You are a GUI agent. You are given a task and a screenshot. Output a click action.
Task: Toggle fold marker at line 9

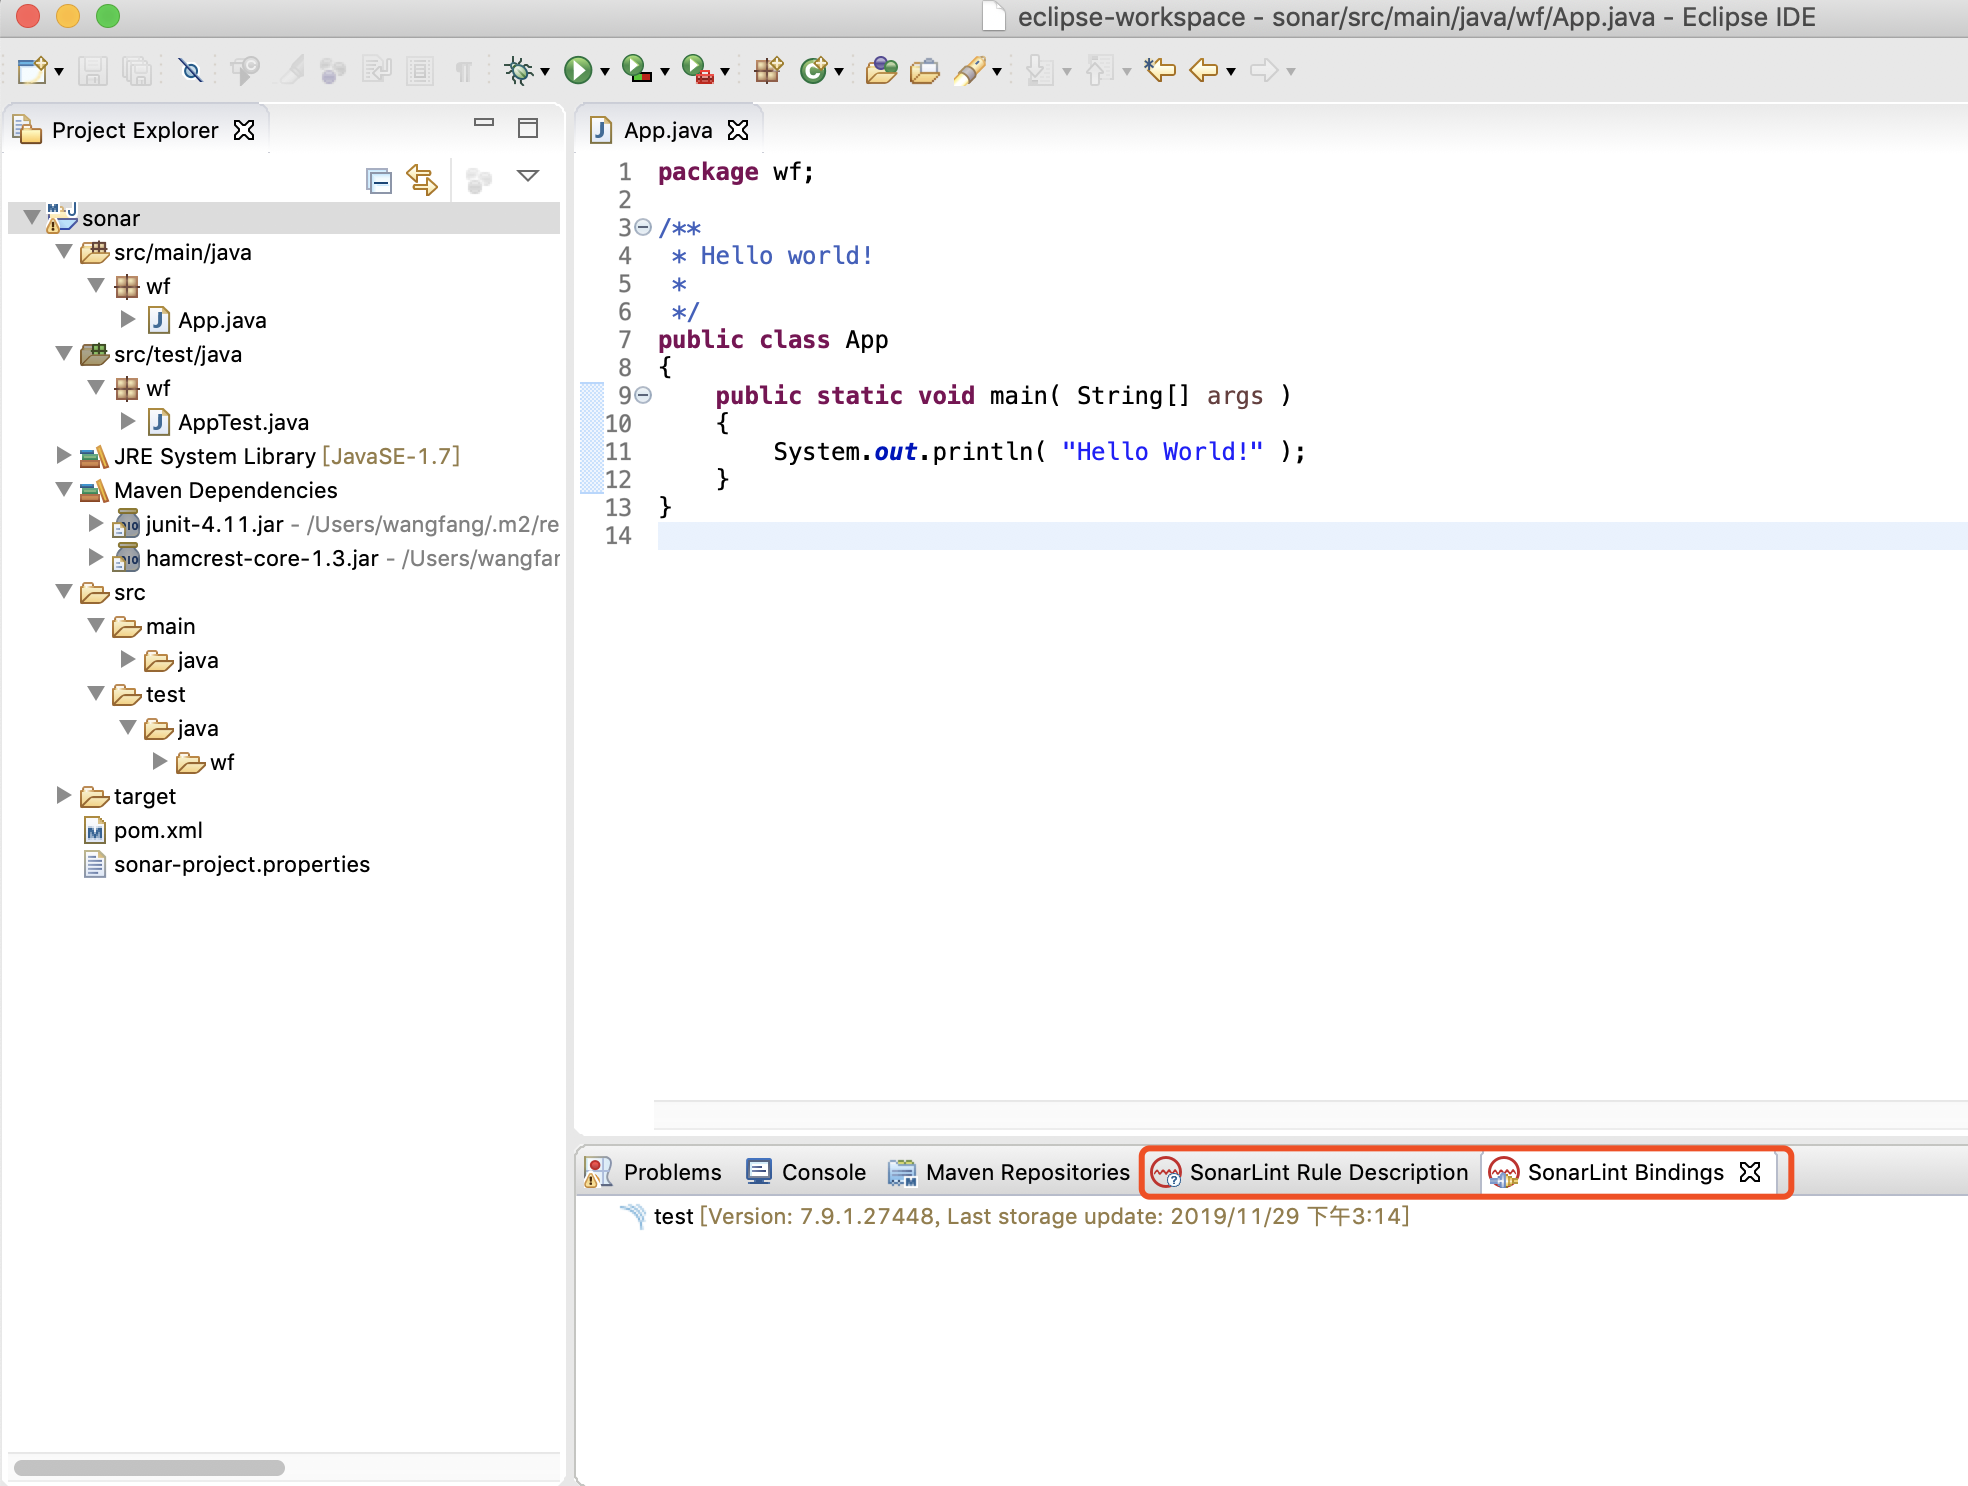[x=643, y=395]
